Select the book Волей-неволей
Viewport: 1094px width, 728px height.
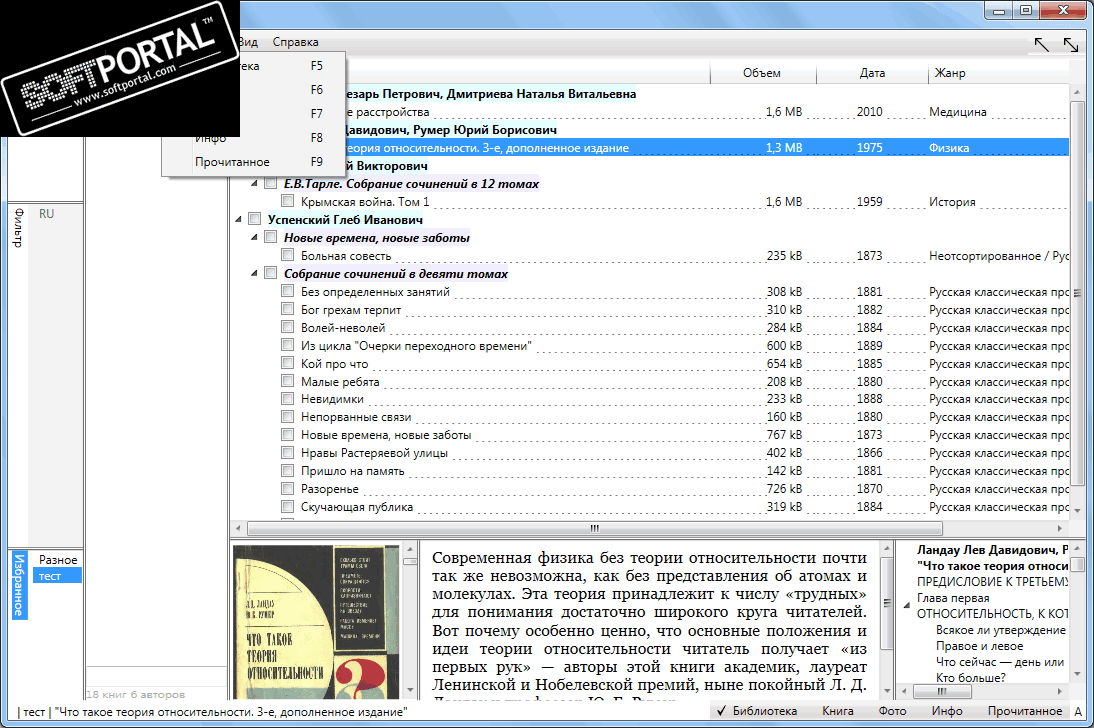point(343,327)
